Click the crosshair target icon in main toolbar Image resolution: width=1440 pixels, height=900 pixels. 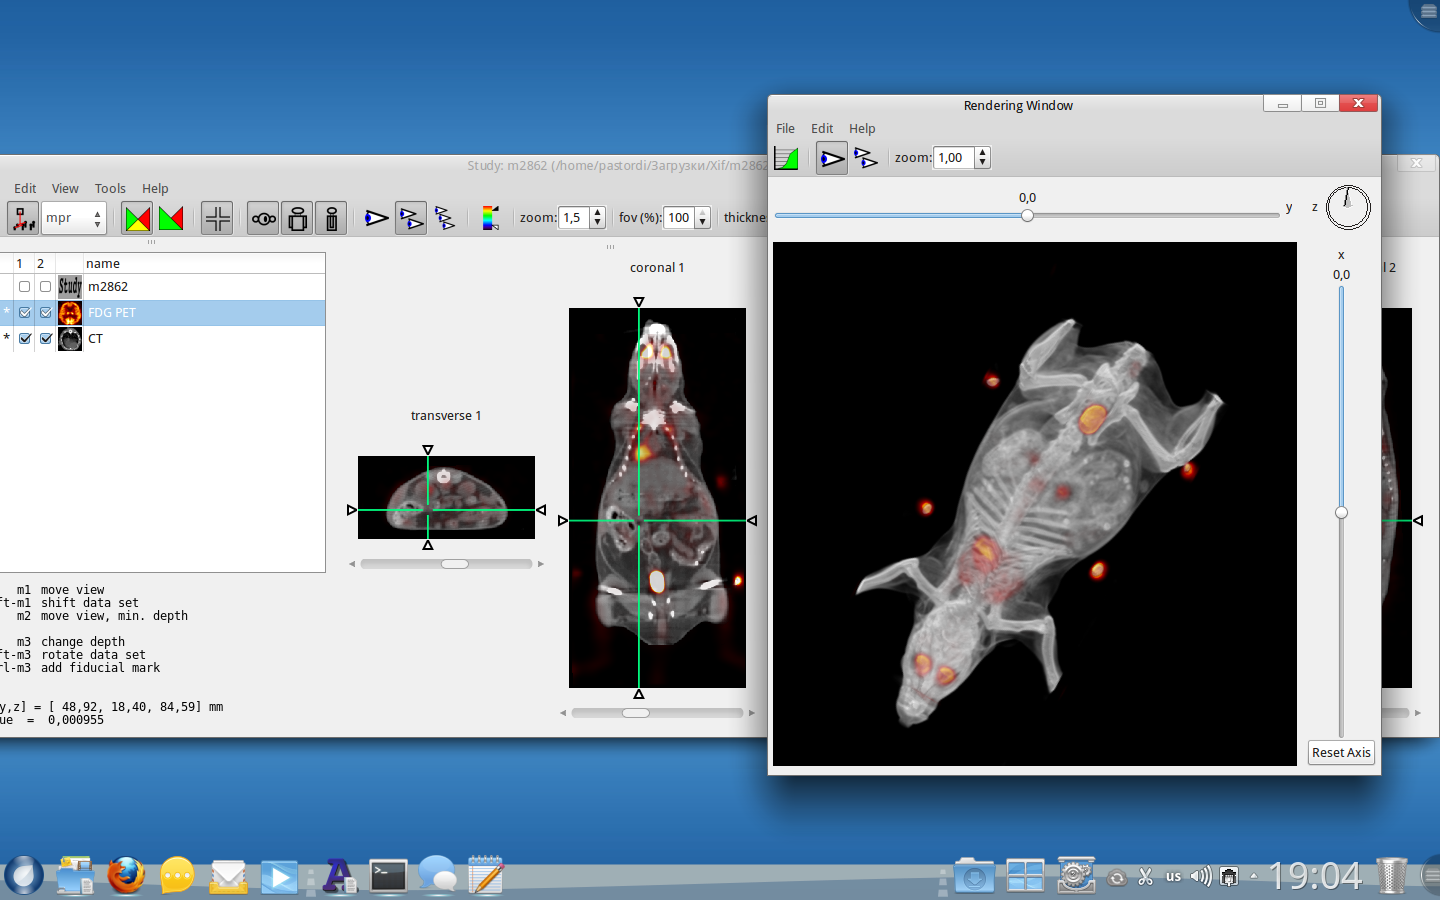pos(217,218)
